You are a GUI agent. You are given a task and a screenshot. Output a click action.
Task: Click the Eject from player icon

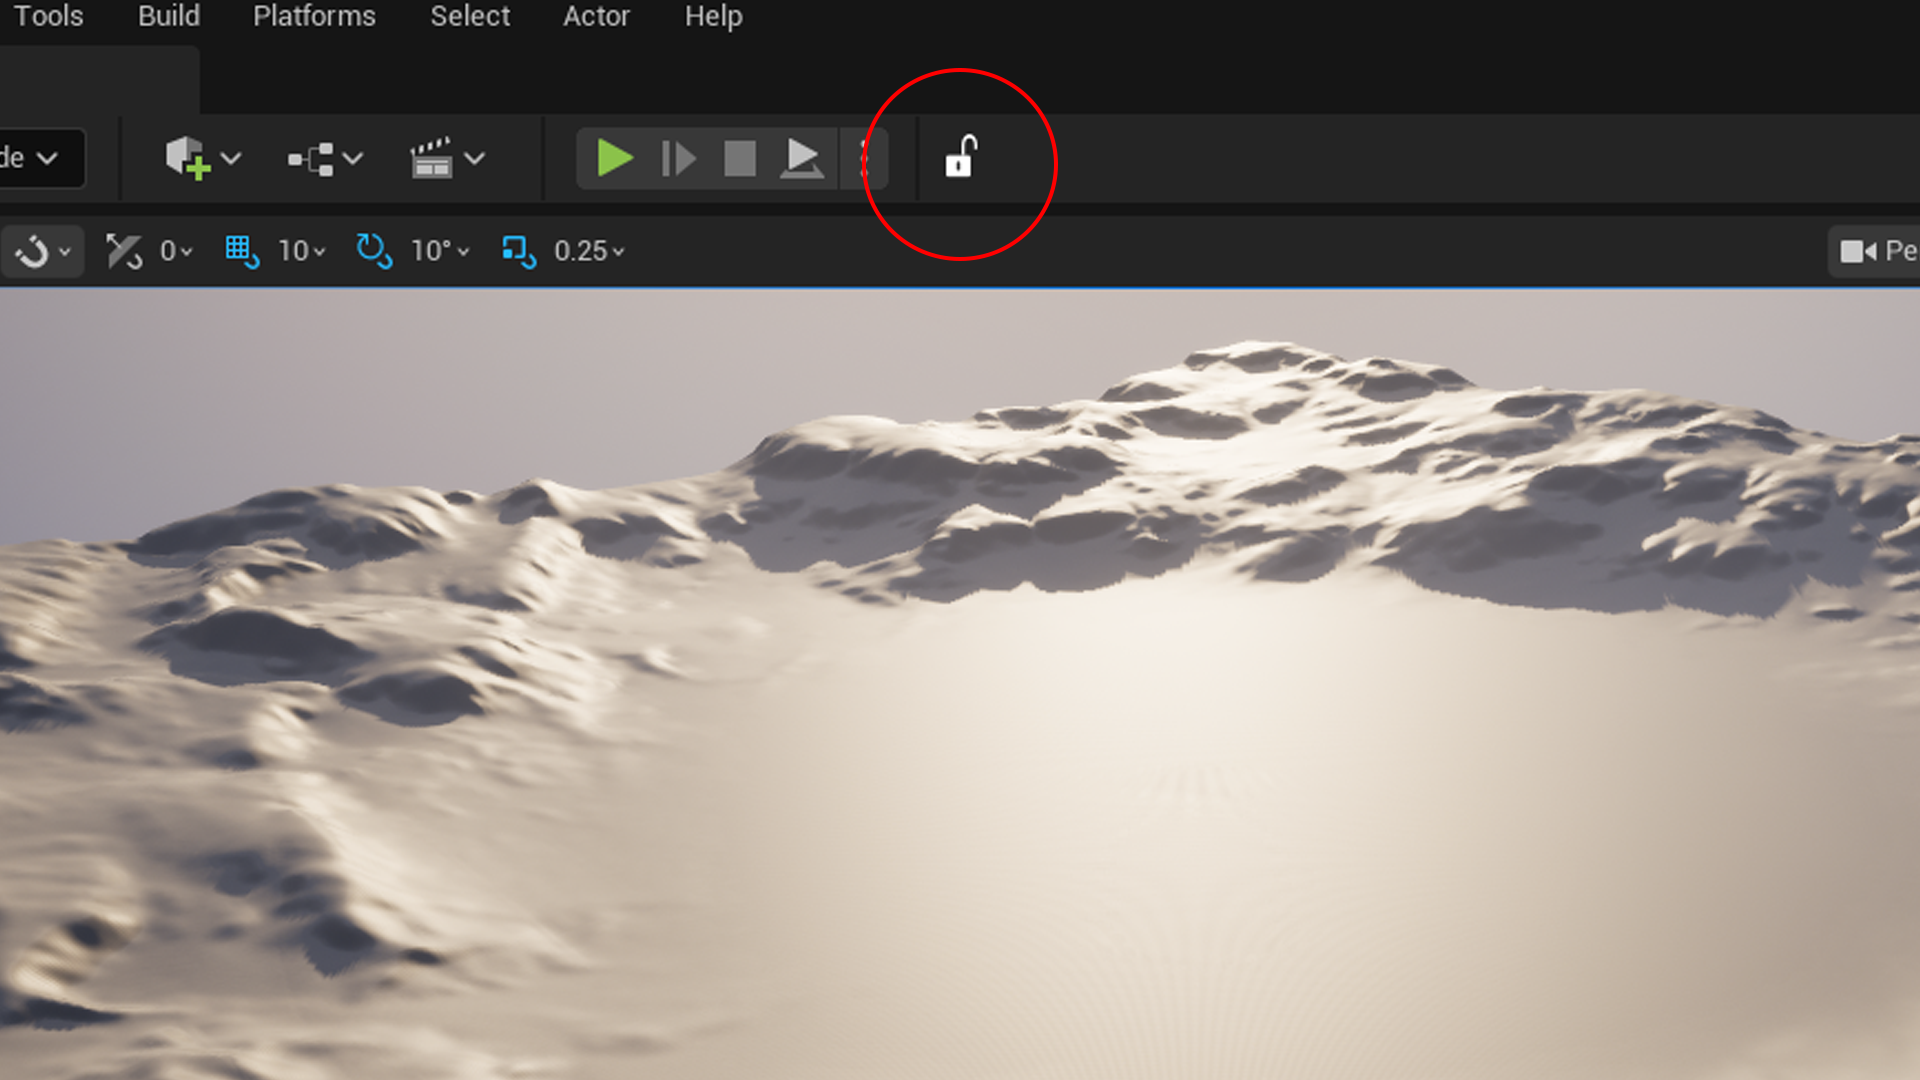click(x=802, y=158)
